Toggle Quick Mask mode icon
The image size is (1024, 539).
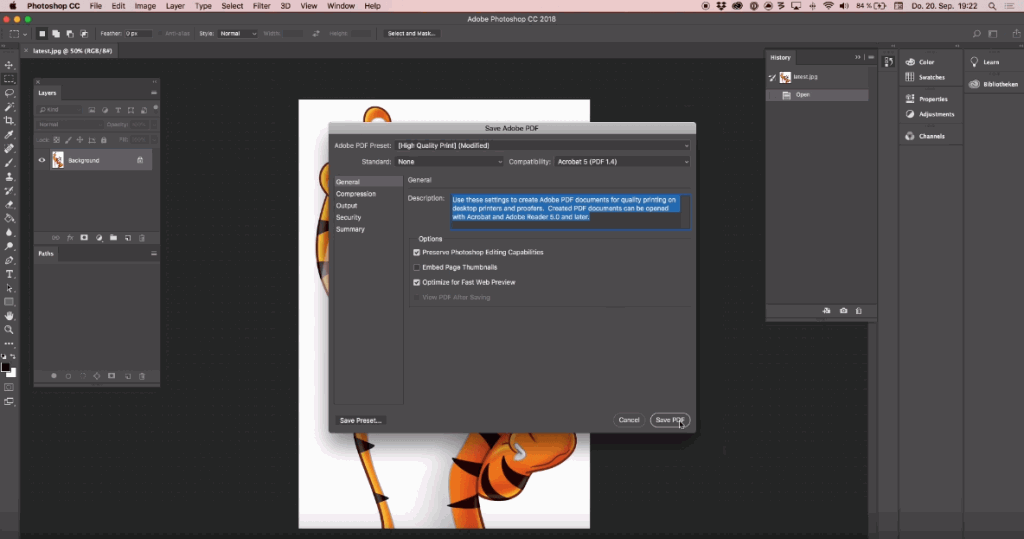point(9,387)
